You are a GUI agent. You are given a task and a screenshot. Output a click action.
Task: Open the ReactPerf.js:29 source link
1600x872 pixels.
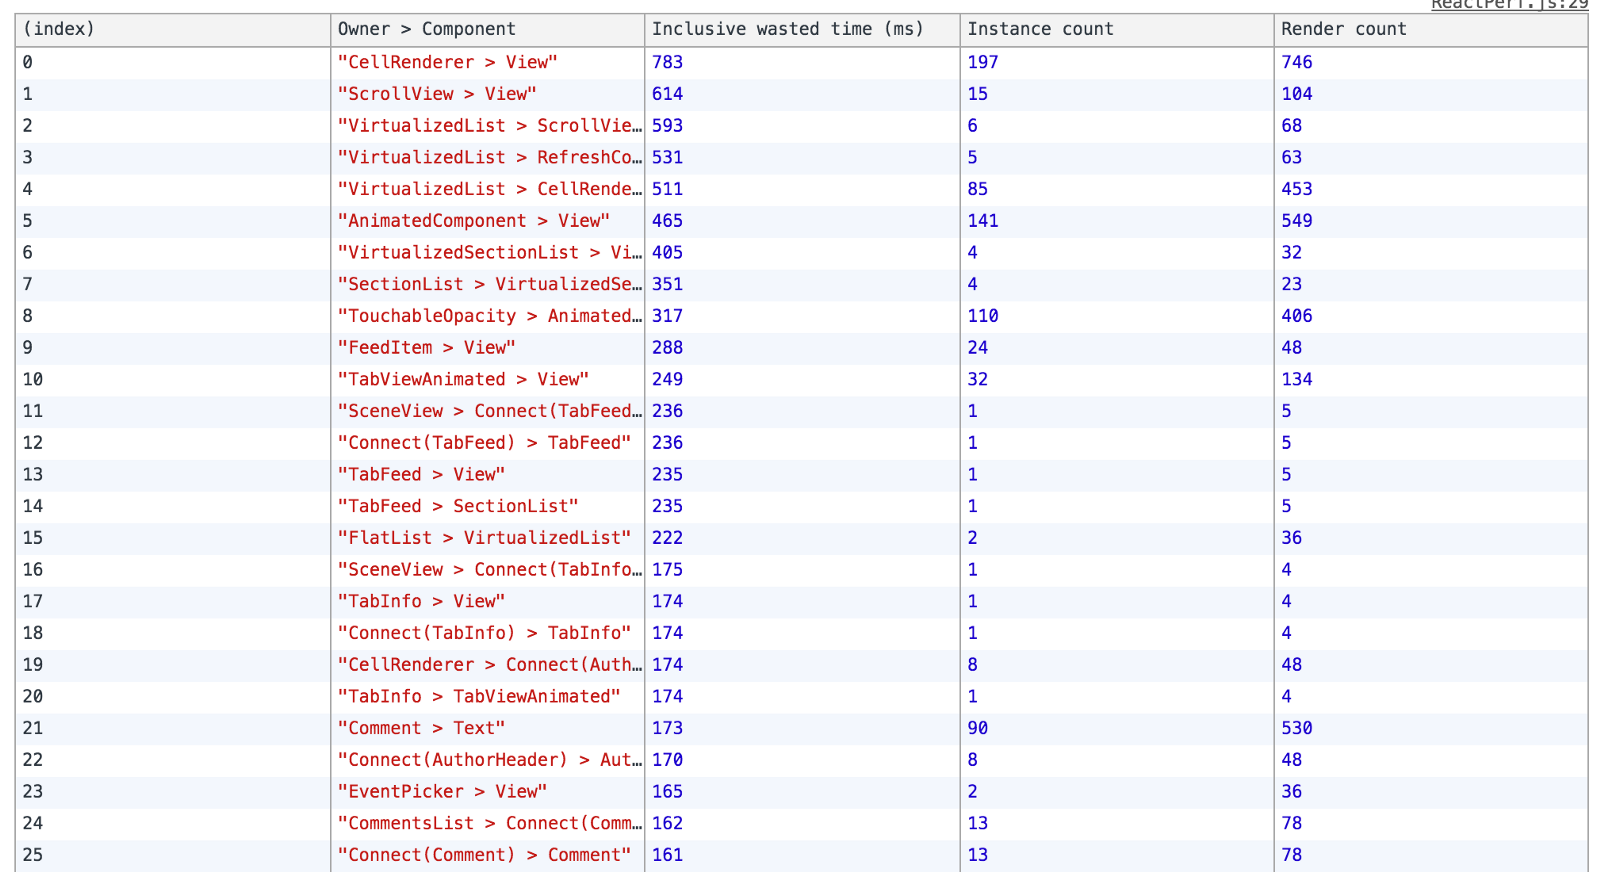coord(1509,5)
